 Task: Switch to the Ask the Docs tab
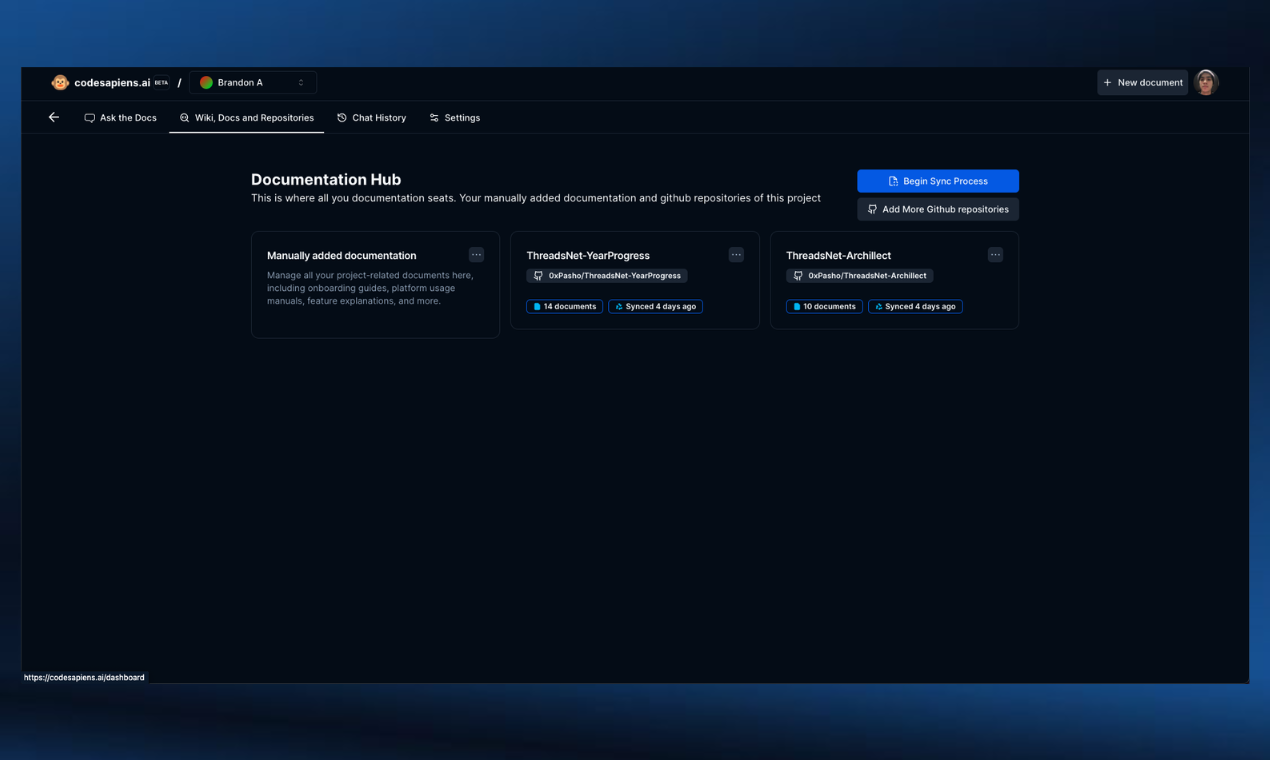click(x=120, y=117)
